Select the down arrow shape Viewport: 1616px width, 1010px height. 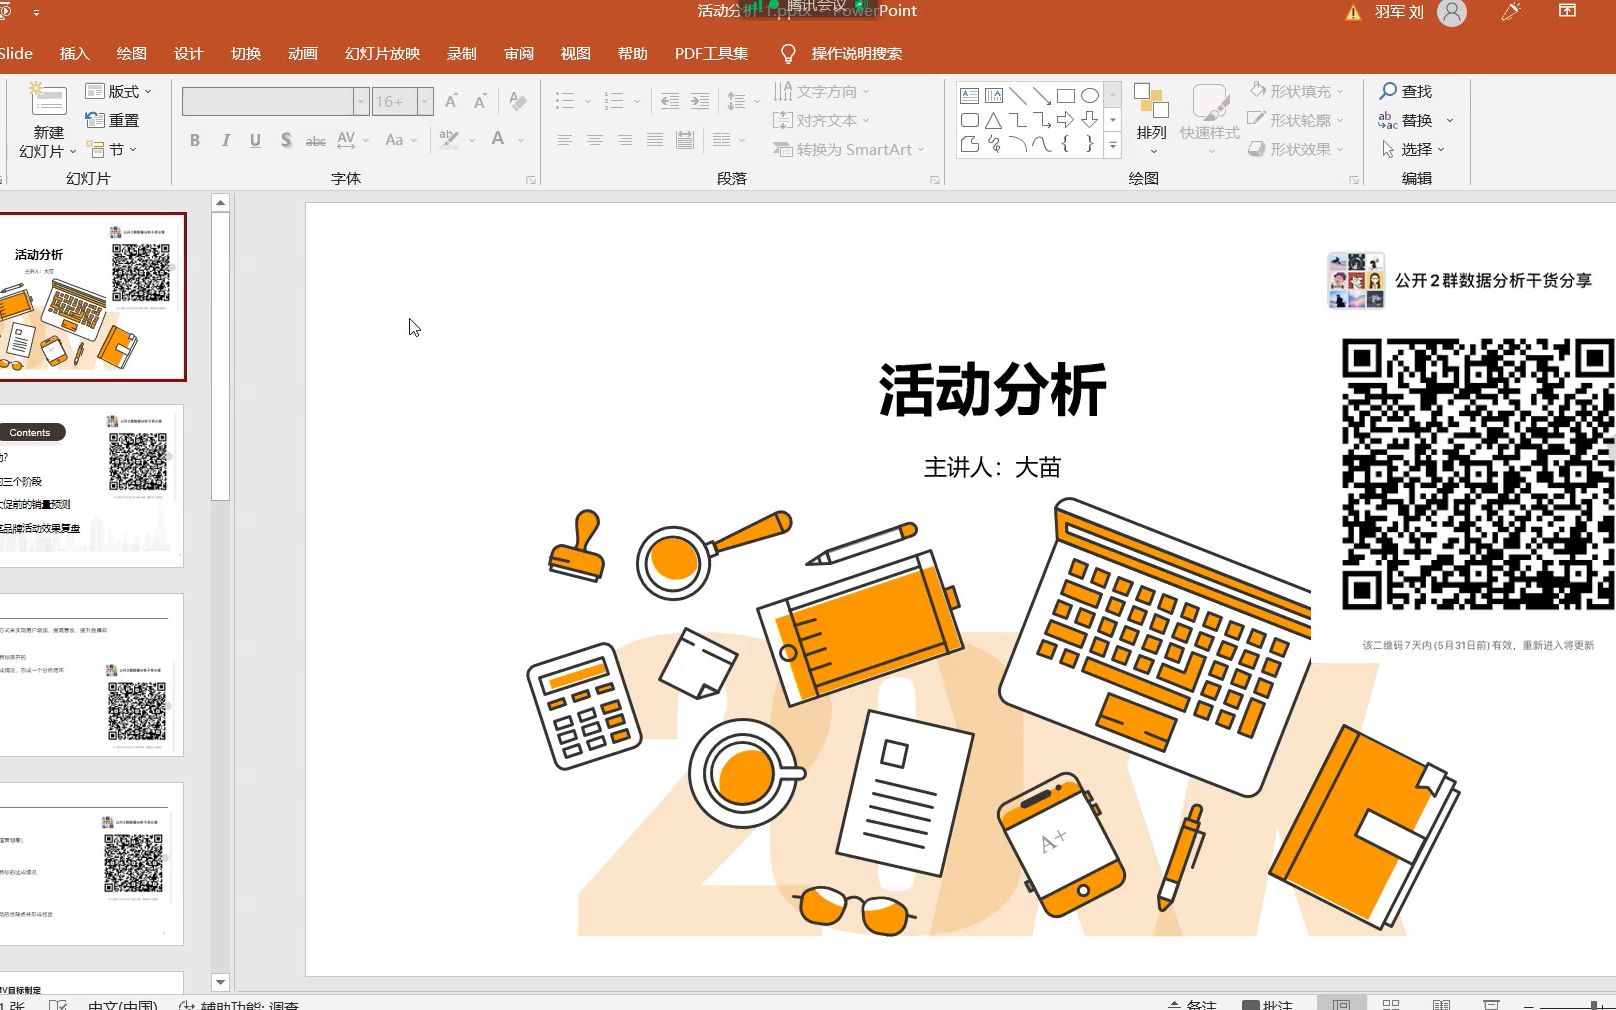(1090, 120)
